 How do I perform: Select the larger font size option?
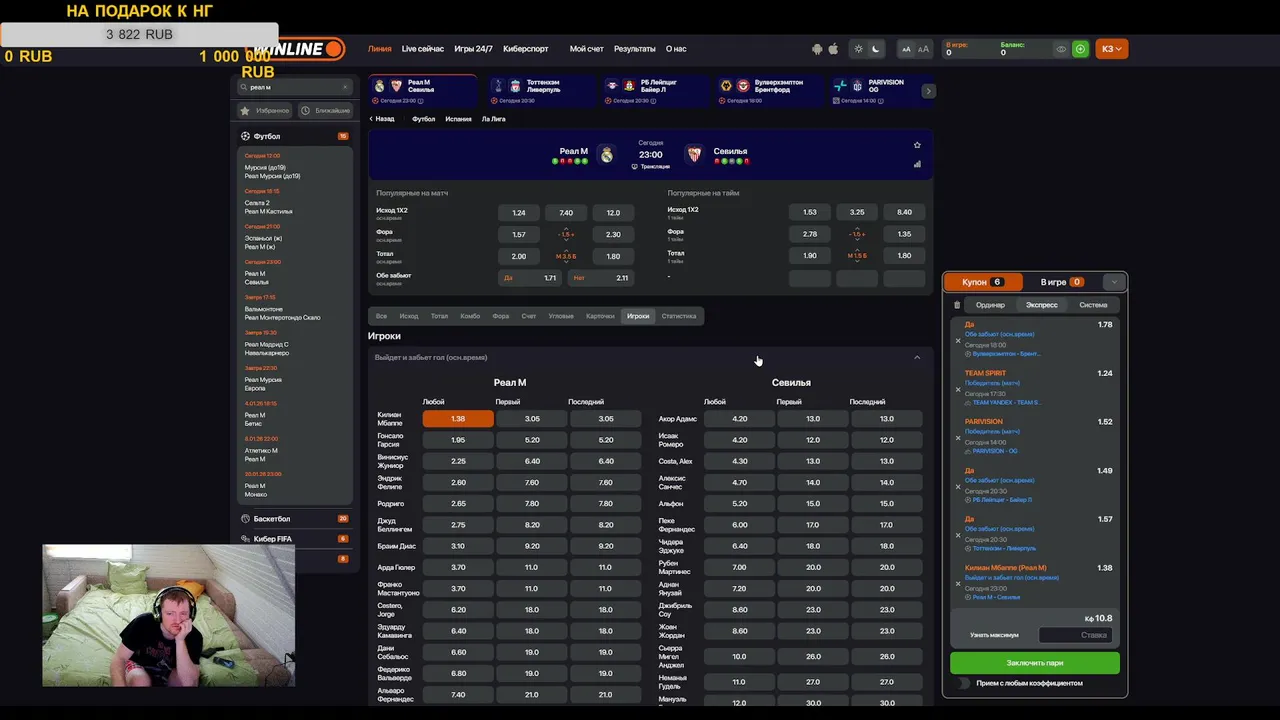click(923, 49)
